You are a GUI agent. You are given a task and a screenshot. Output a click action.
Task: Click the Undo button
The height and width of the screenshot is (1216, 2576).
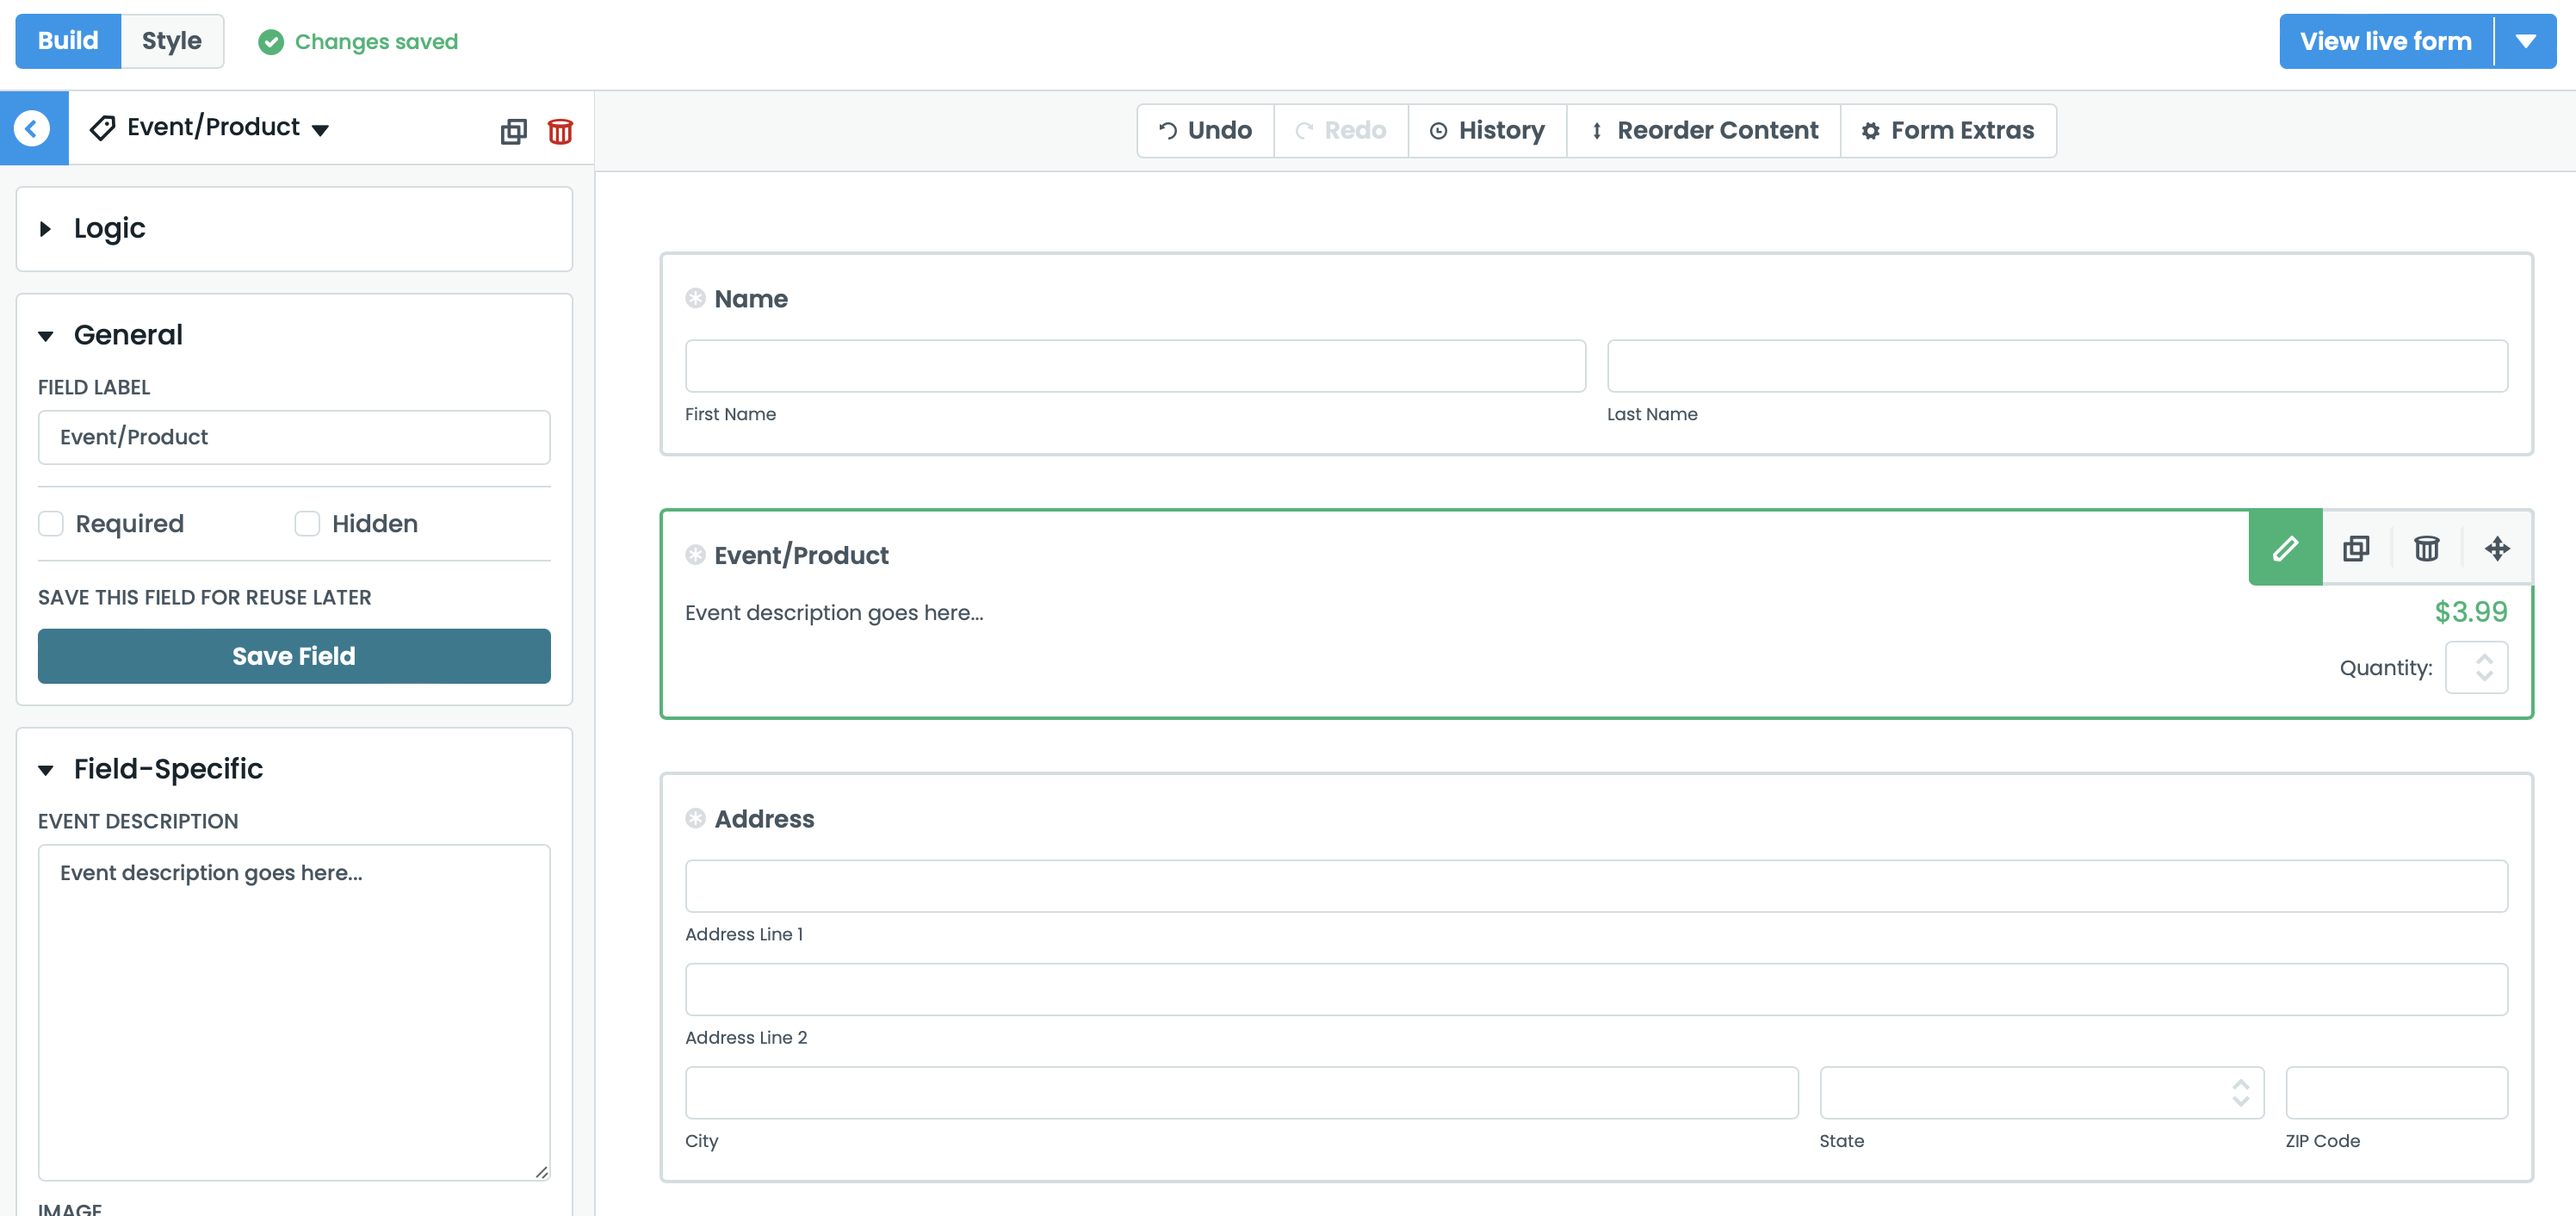pos(1205,130)
